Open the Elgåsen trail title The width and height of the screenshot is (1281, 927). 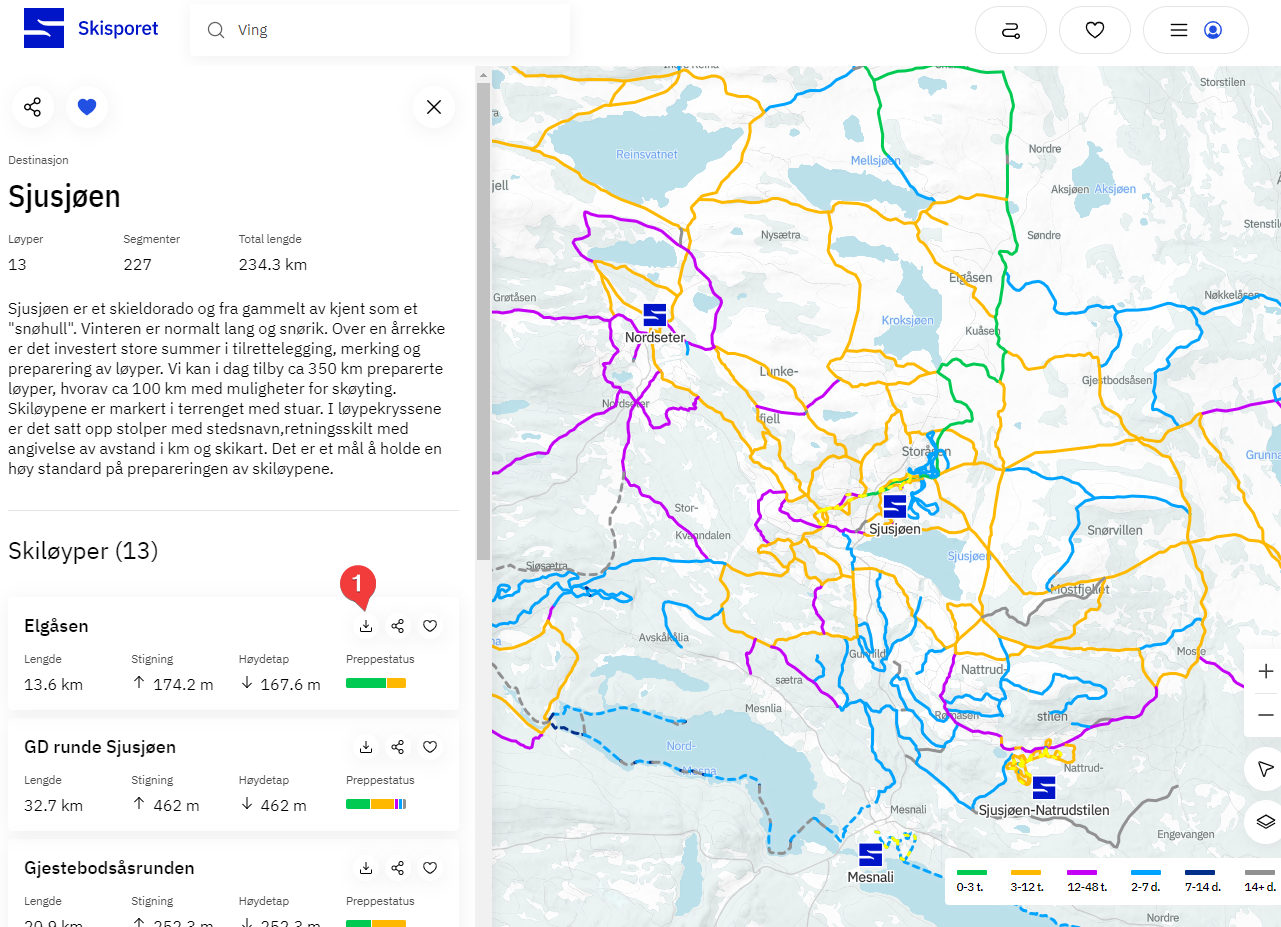point(56,626)
